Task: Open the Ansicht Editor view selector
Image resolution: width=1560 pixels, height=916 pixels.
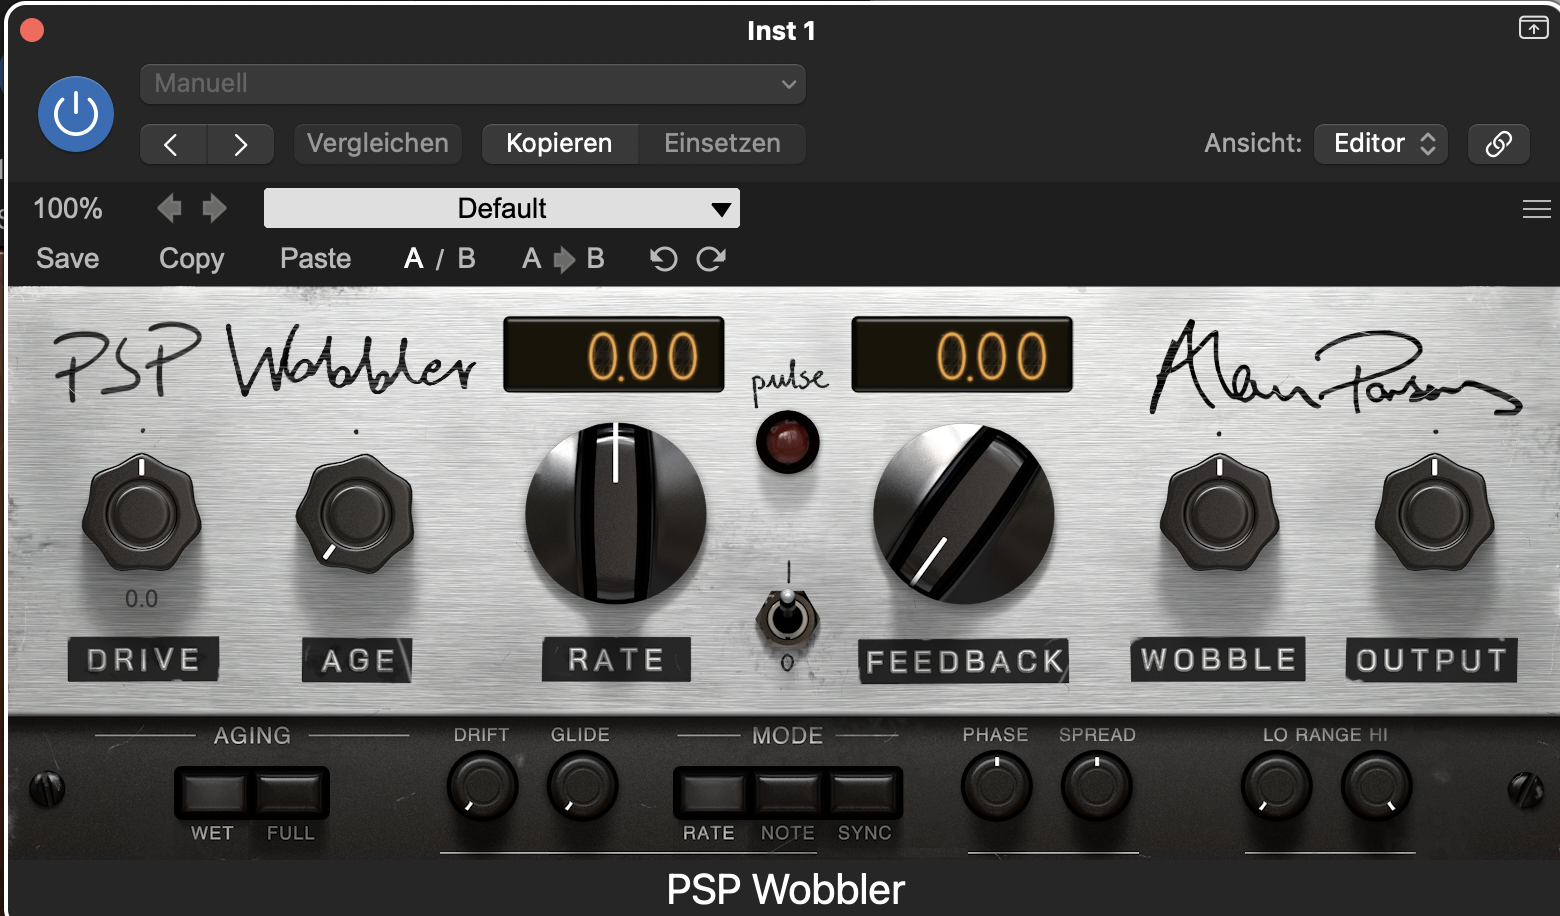Action: coord(1381,144)
